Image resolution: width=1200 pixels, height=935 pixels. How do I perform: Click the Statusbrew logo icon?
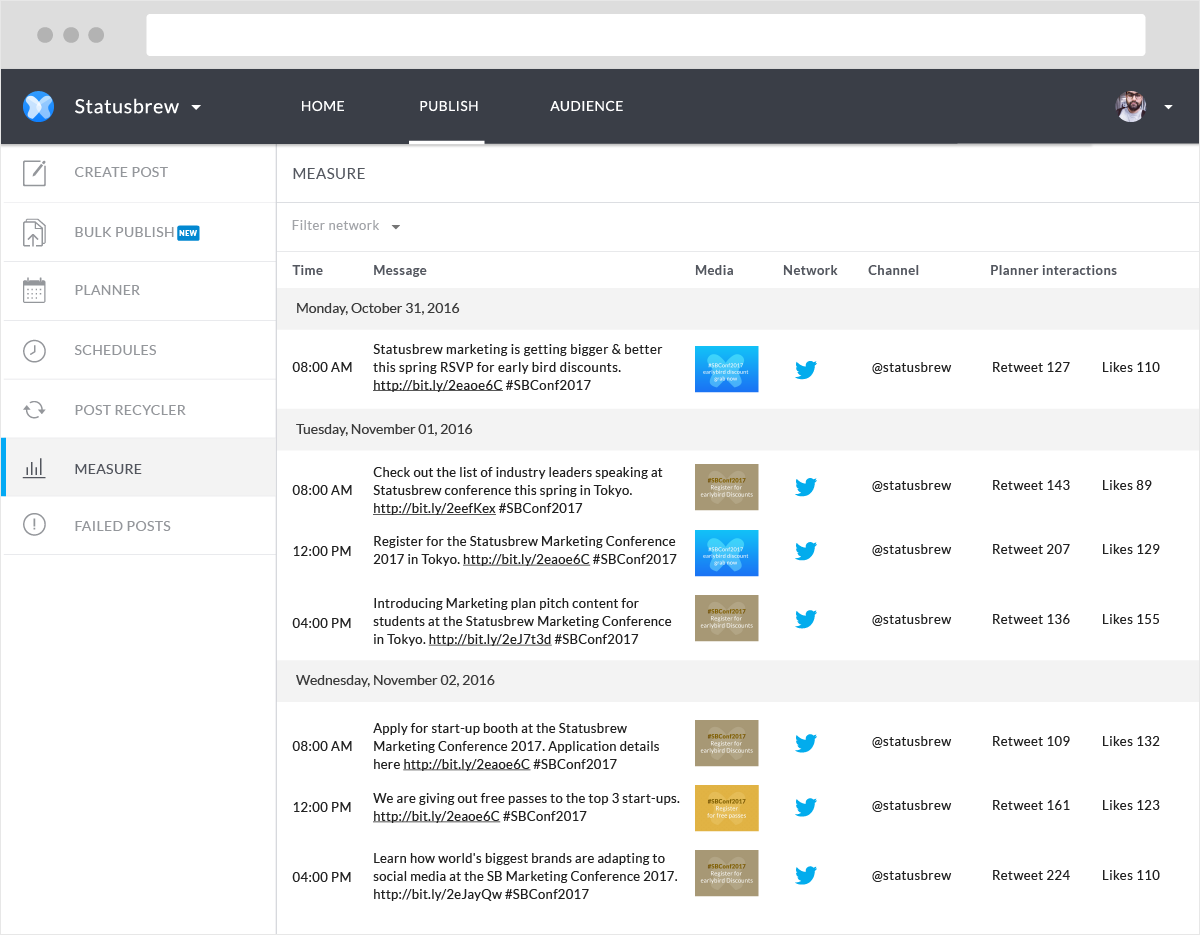38,106
